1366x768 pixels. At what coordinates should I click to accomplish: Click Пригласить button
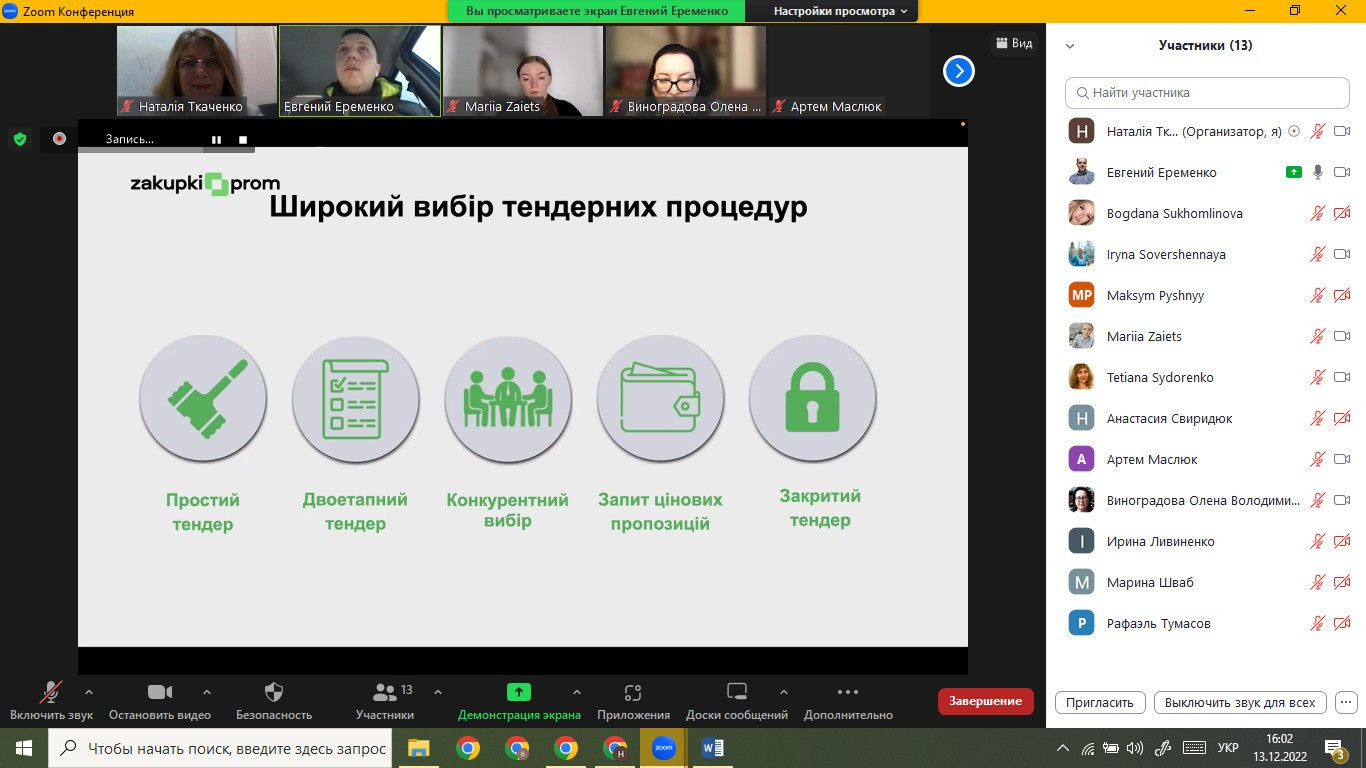[x=1099, y=702]
